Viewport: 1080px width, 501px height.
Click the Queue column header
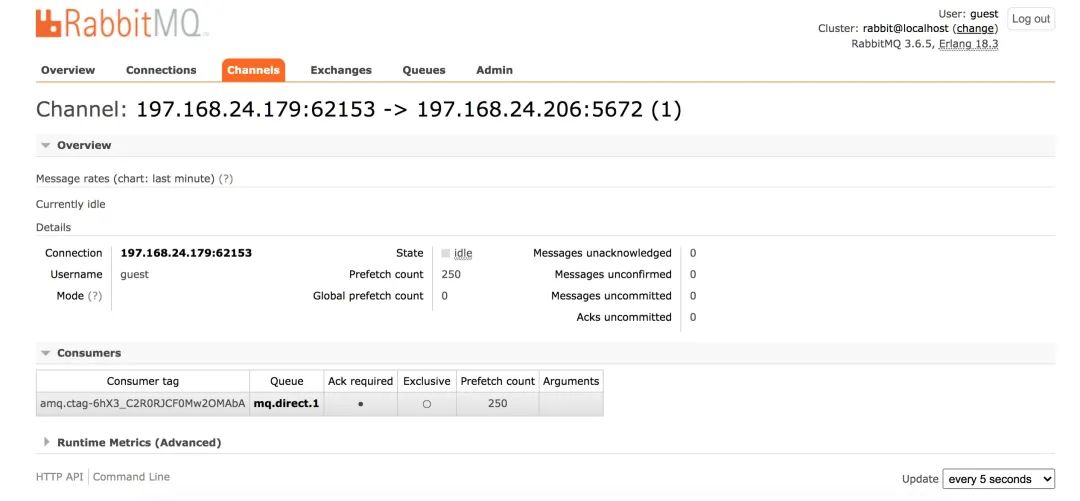point(287,381)
